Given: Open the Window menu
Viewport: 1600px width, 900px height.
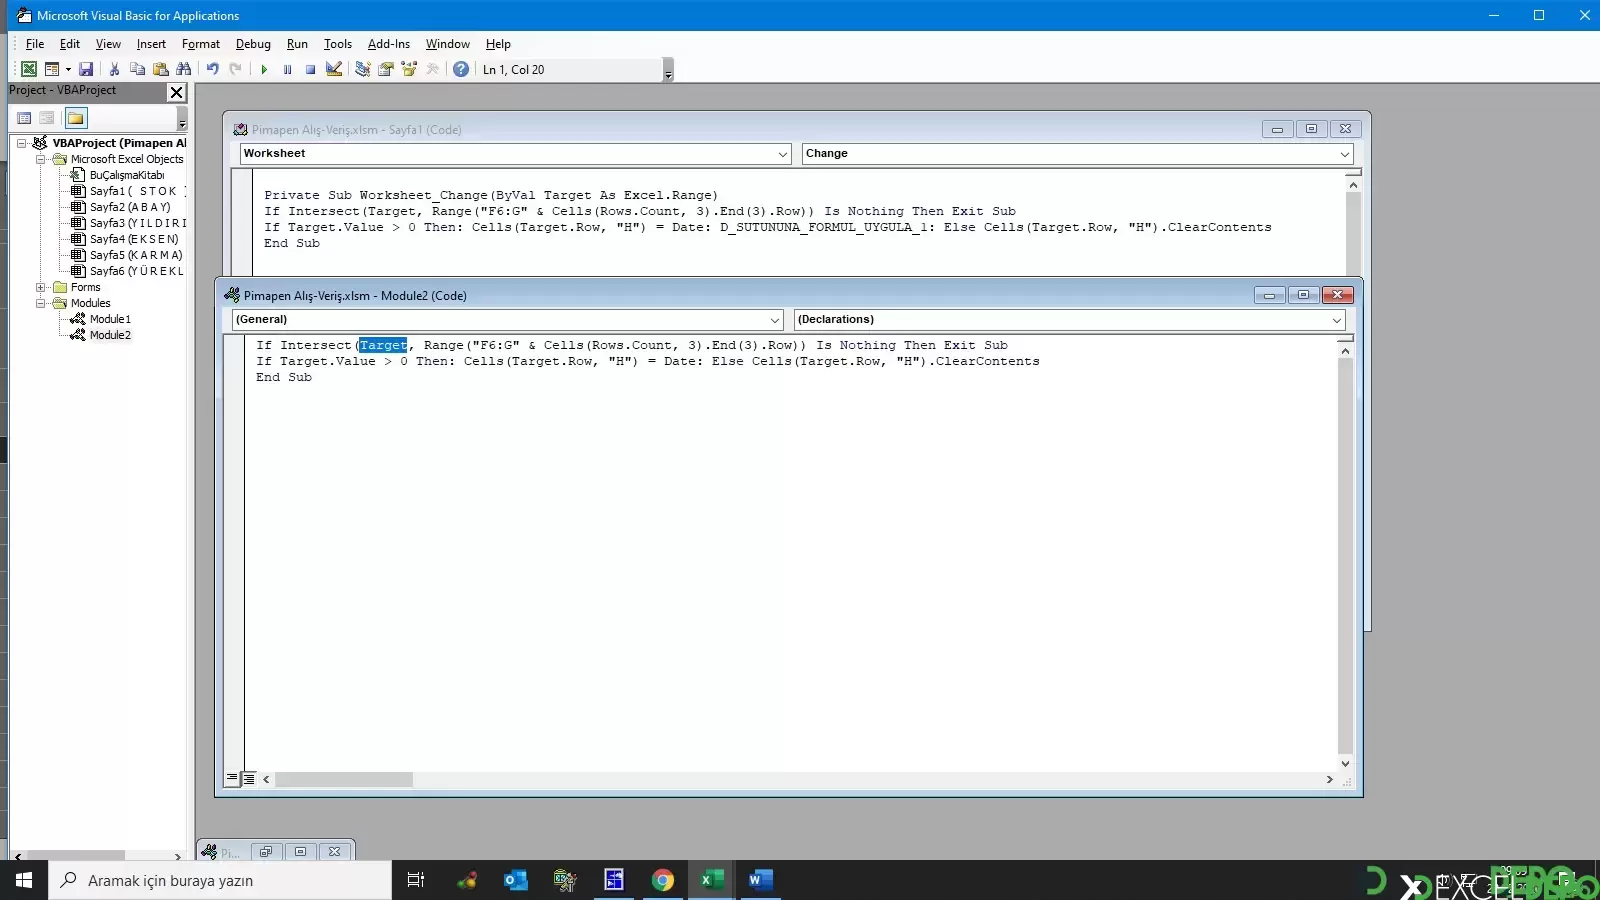Looking at the screenshot, I should pos(448,44).
